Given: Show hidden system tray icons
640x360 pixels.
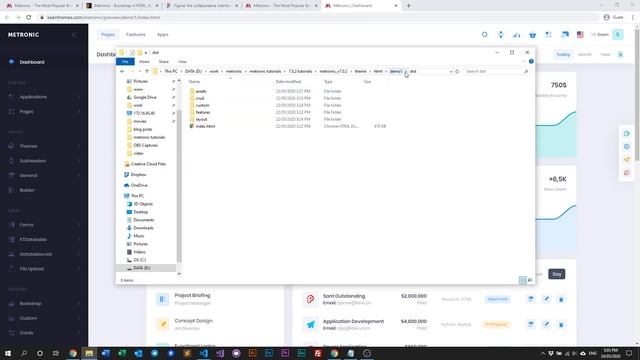Looking at the screenshot, I should [x=542, y=353].
